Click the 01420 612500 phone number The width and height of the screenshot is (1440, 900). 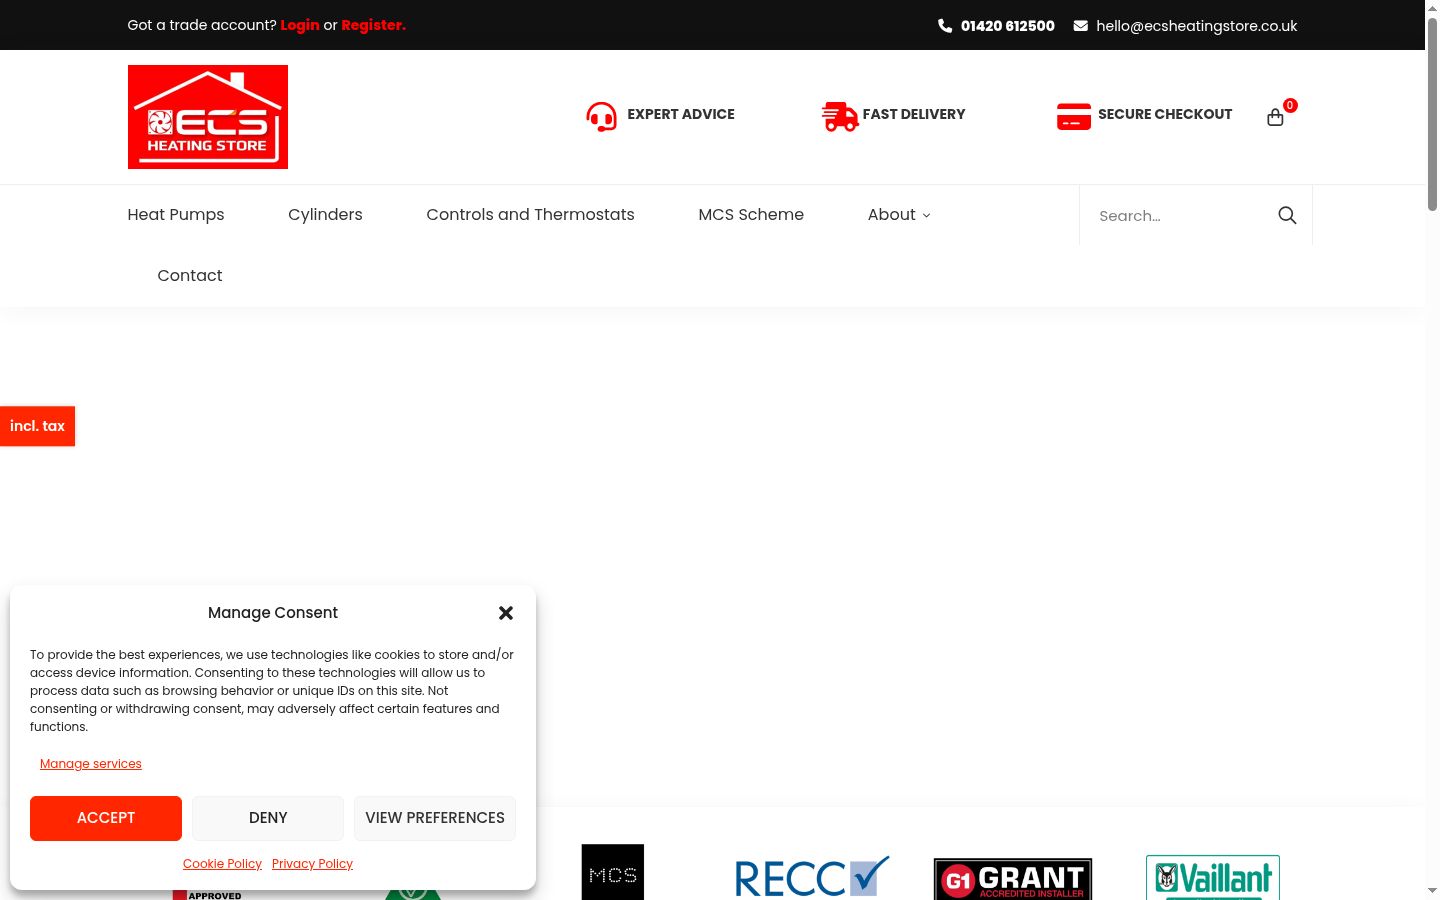tap(1008, 26)
